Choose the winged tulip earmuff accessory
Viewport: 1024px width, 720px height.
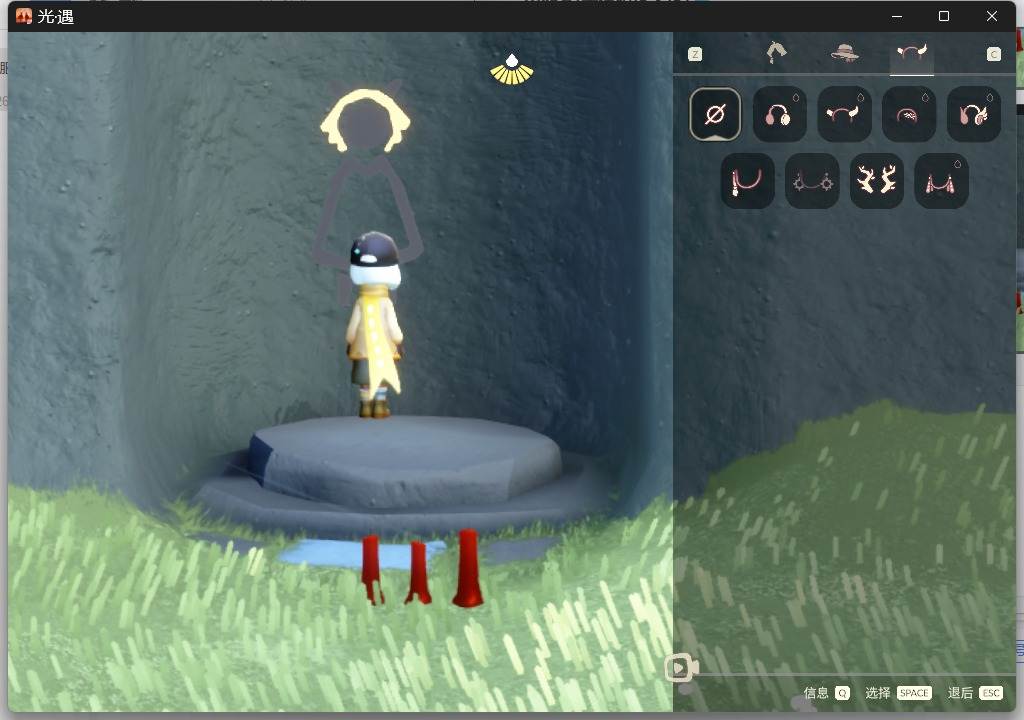[974, 114]
